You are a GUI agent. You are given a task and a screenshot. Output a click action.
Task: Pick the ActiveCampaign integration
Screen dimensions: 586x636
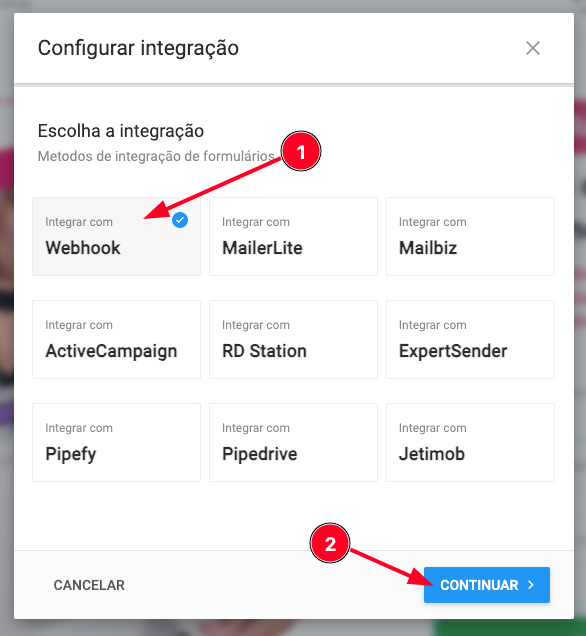click(x=116, y=339)
